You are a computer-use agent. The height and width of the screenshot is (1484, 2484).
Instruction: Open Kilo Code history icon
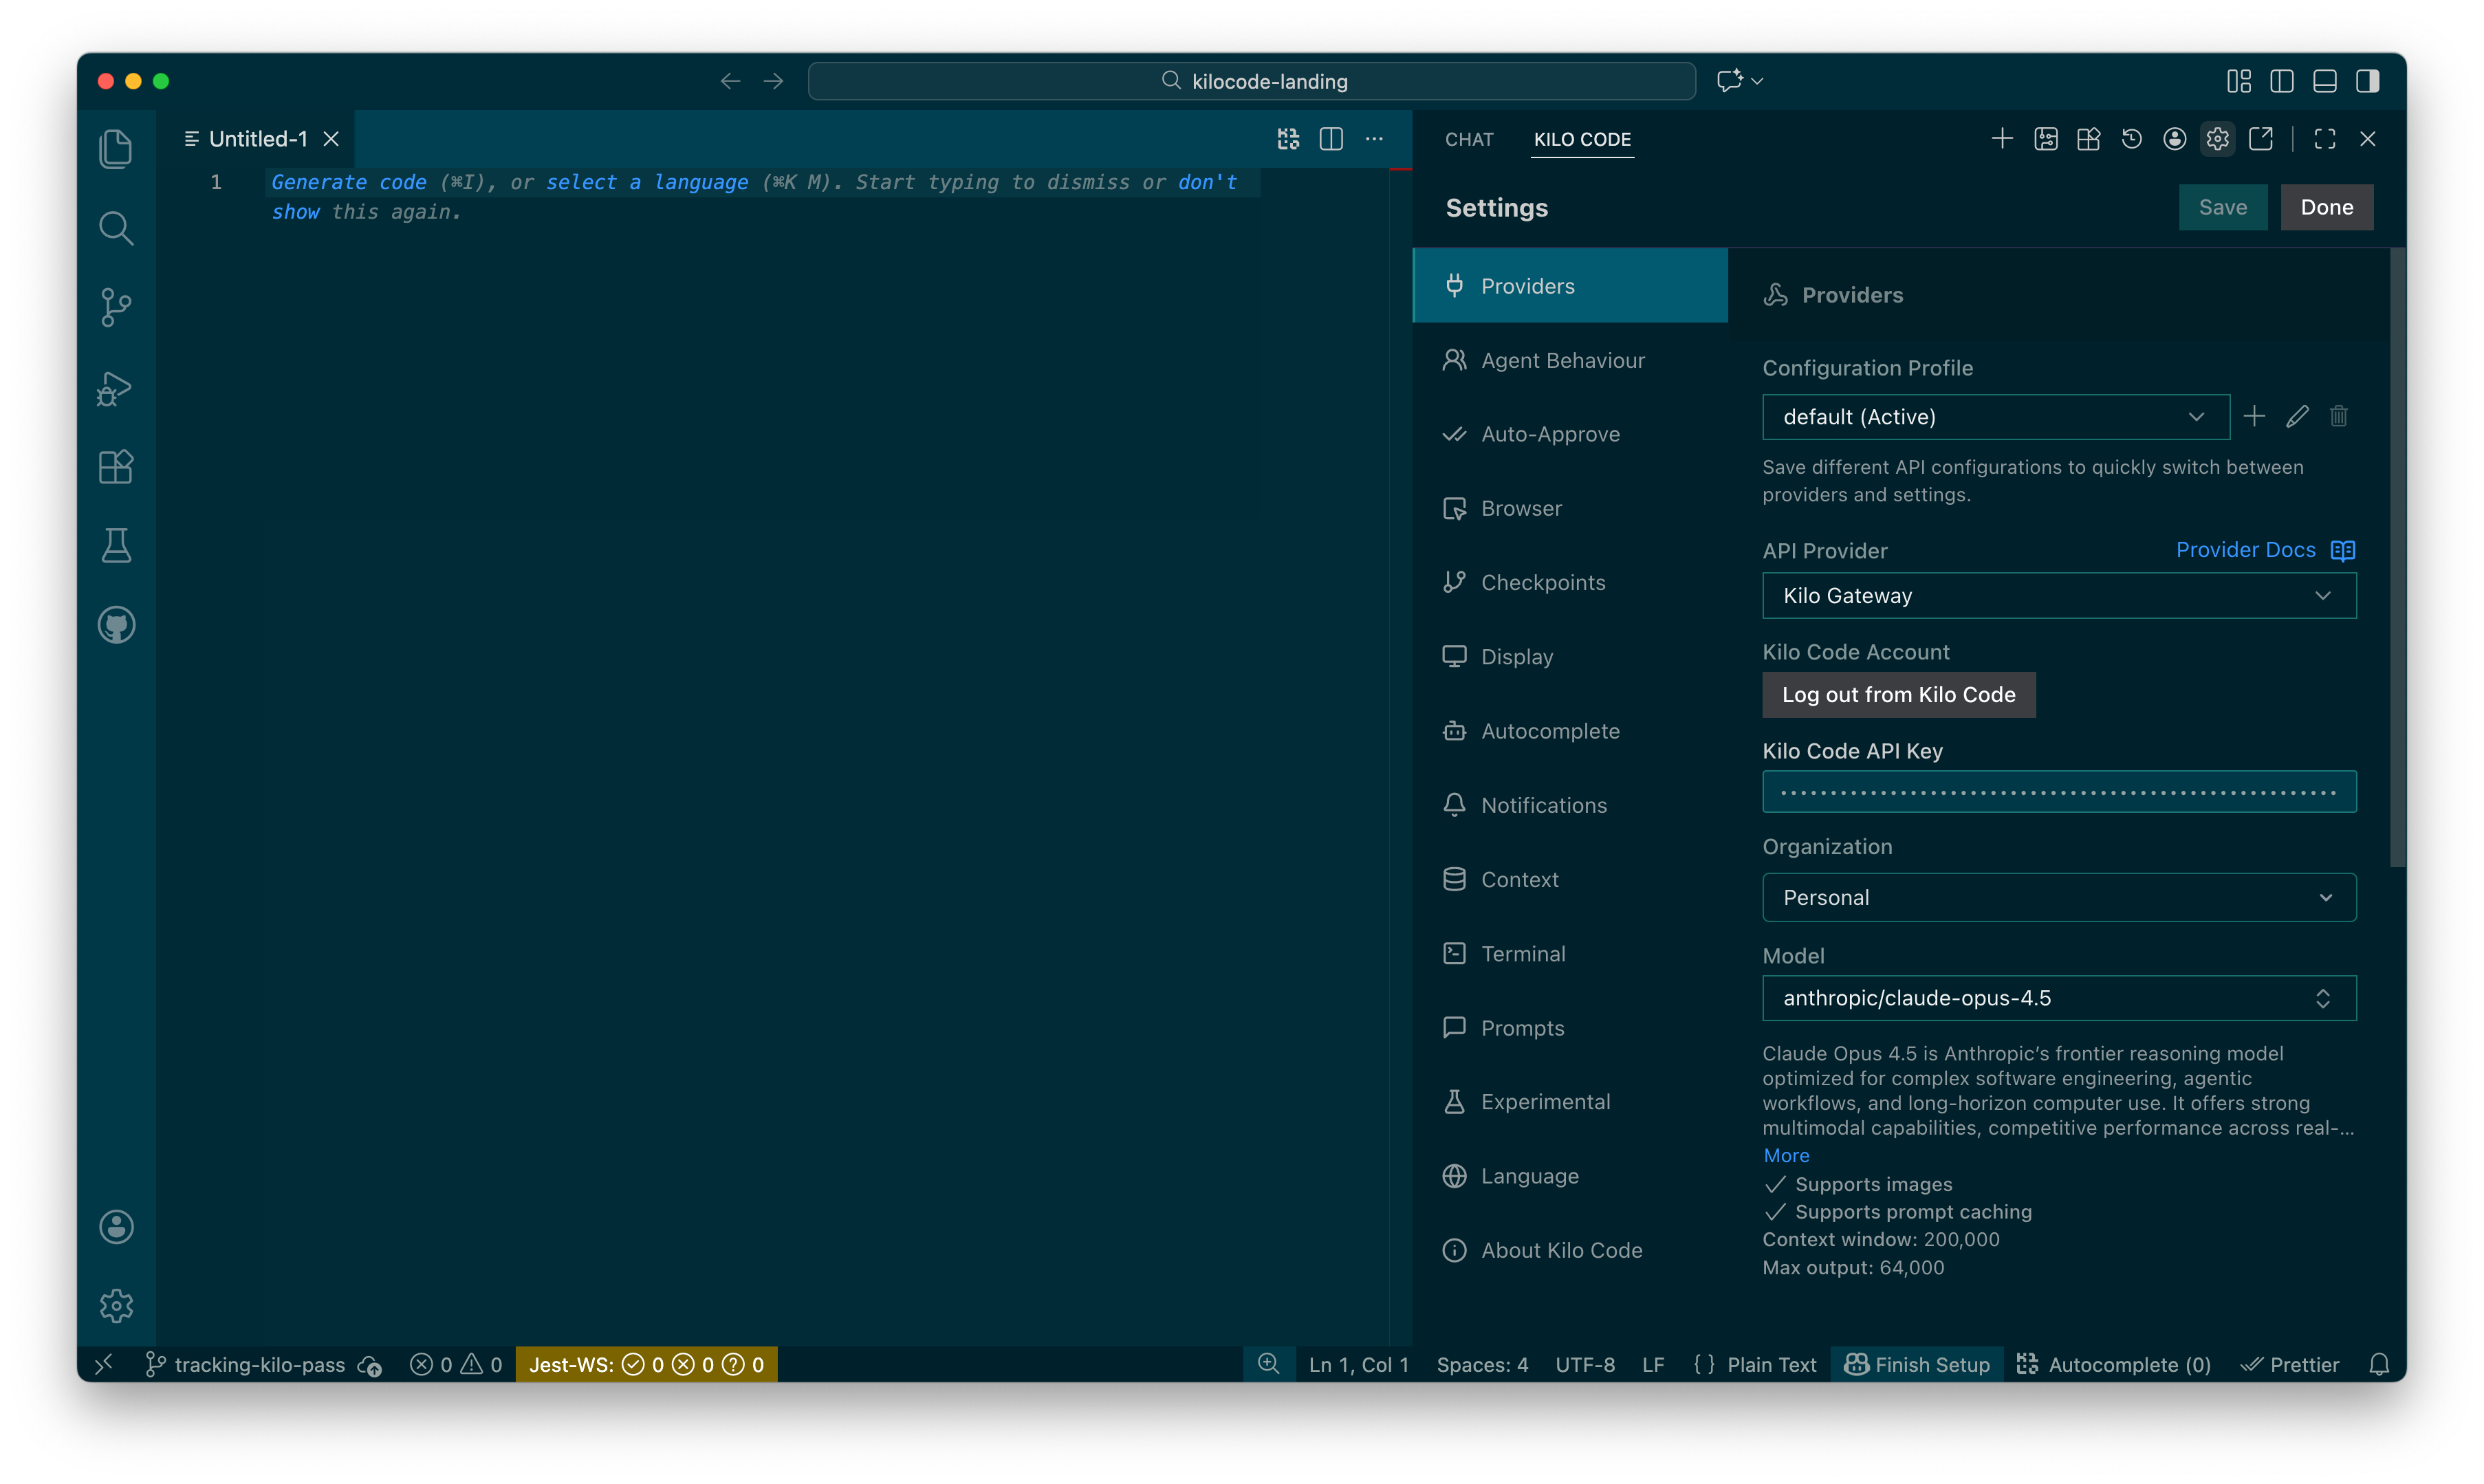click(2131, 139)
